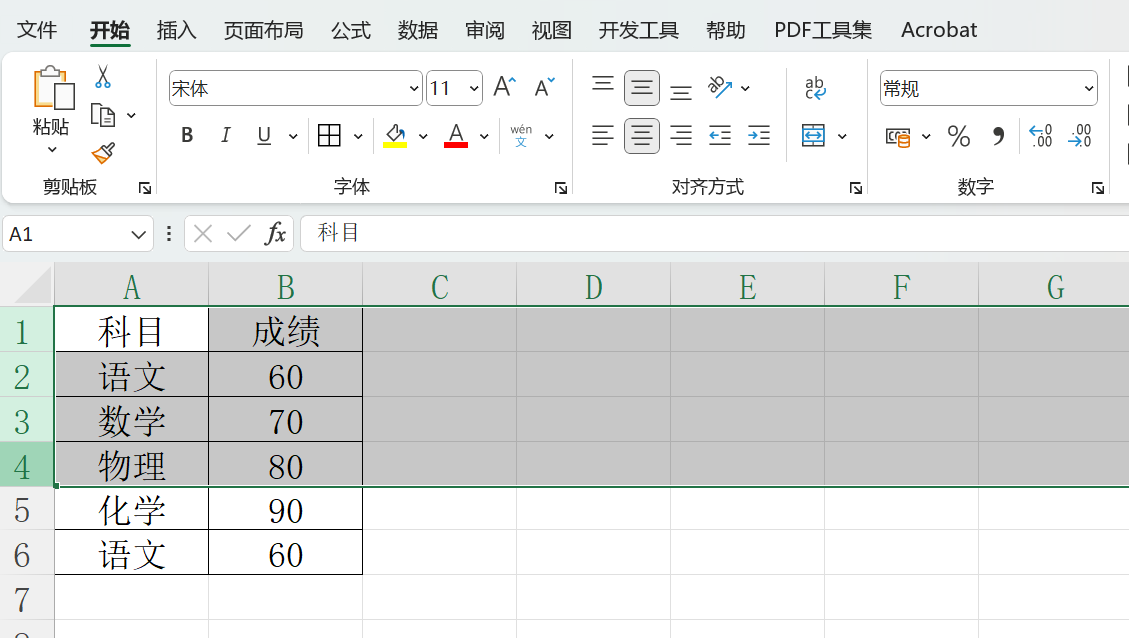Switch to the 插入 tab
This screenshot has width=1129, height=638.
point(176,30)
